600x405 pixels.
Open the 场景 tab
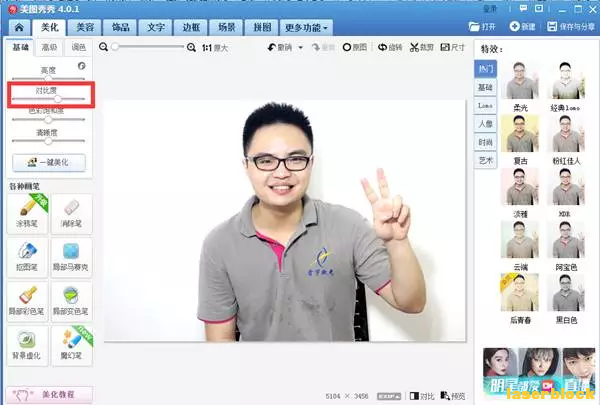(226, 28)
